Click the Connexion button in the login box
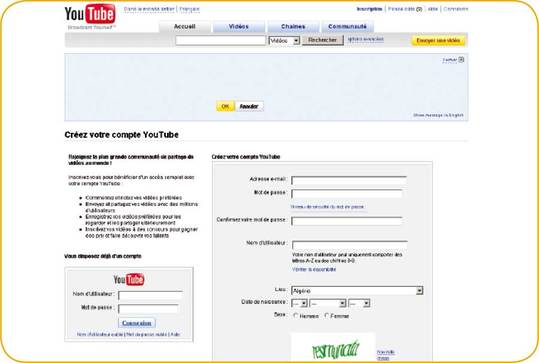The width and height of the screenshot is (539, 363). pyautogui.click(x=137, y=323)
